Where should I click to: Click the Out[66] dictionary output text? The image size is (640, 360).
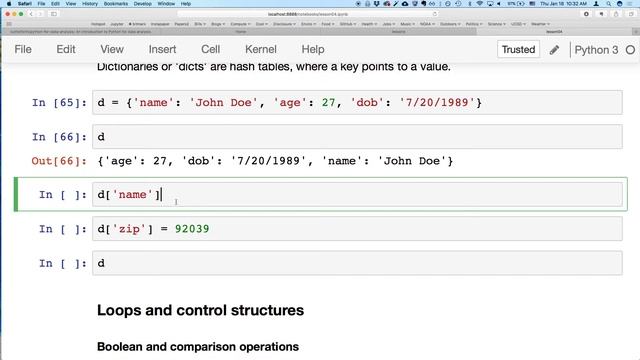pyautogui.click(x=275, y=161)
